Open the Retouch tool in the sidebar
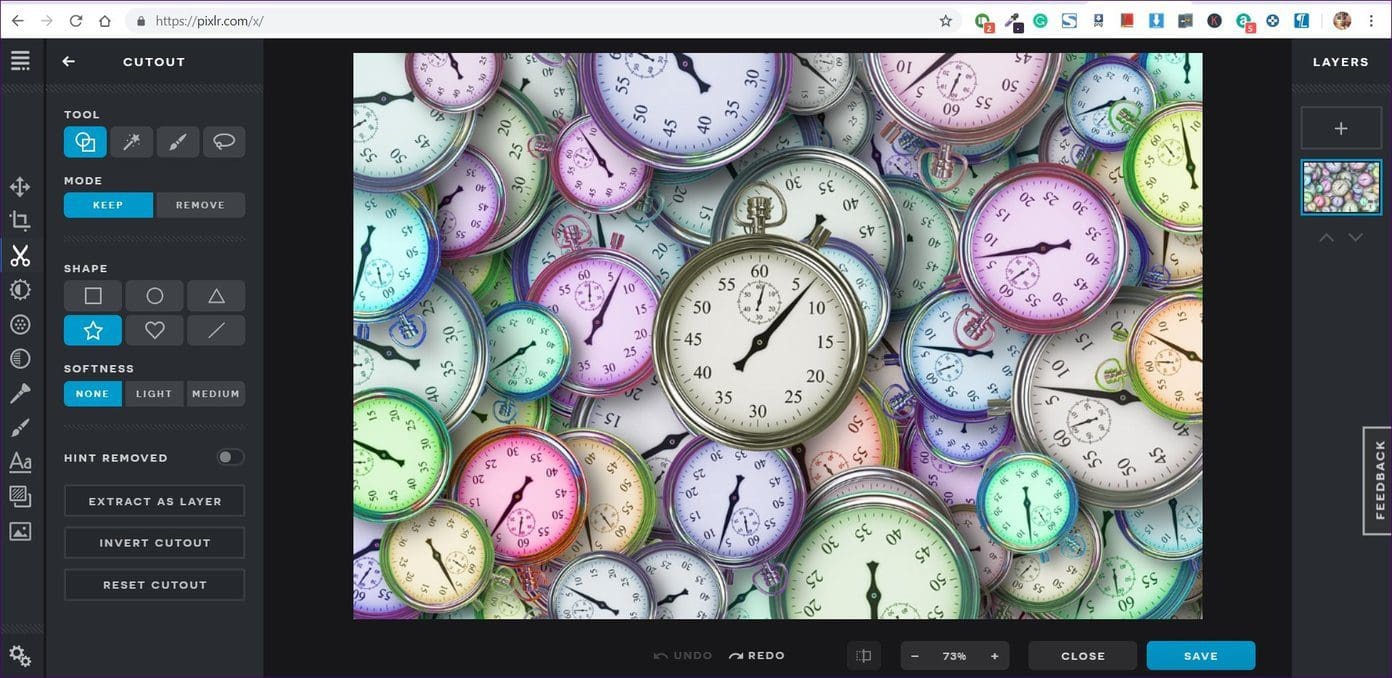 tap(20, 393)
